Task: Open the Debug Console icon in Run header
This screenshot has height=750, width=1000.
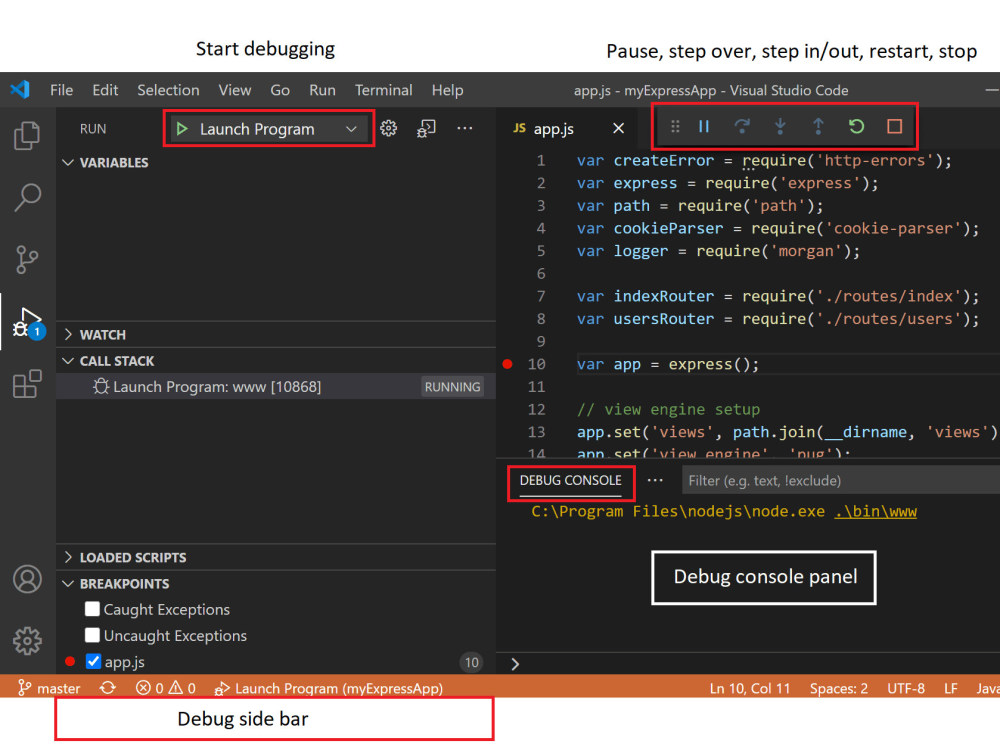Action: coord(426,128)
